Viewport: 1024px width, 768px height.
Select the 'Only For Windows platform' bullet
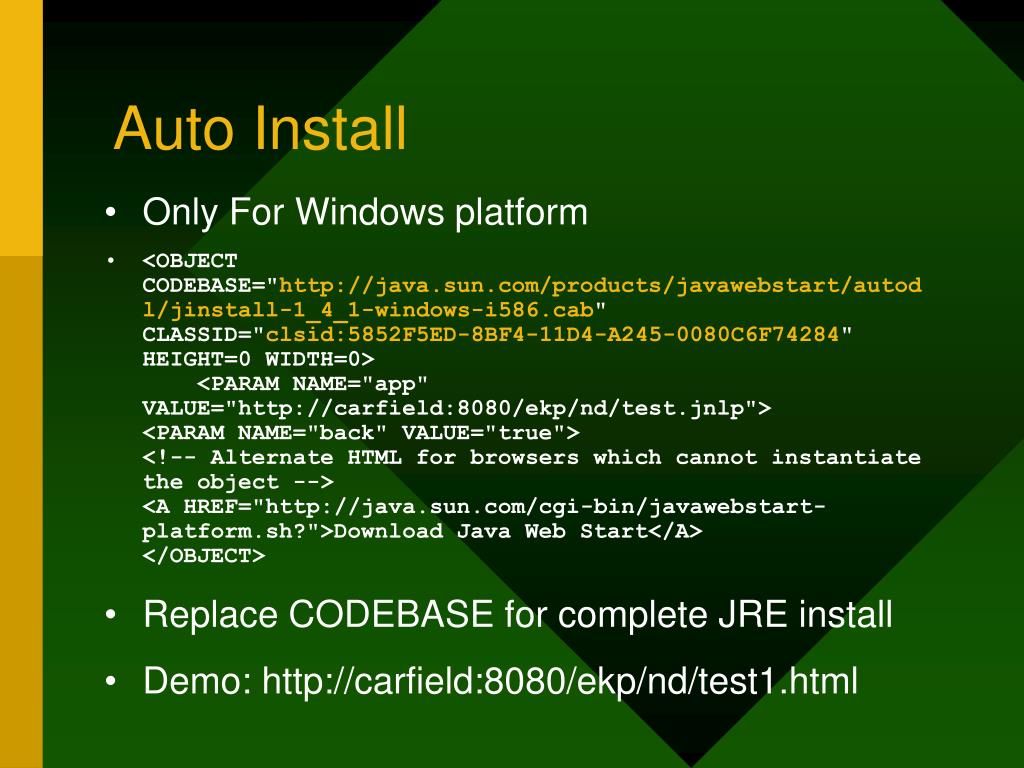tap(365, 212)
